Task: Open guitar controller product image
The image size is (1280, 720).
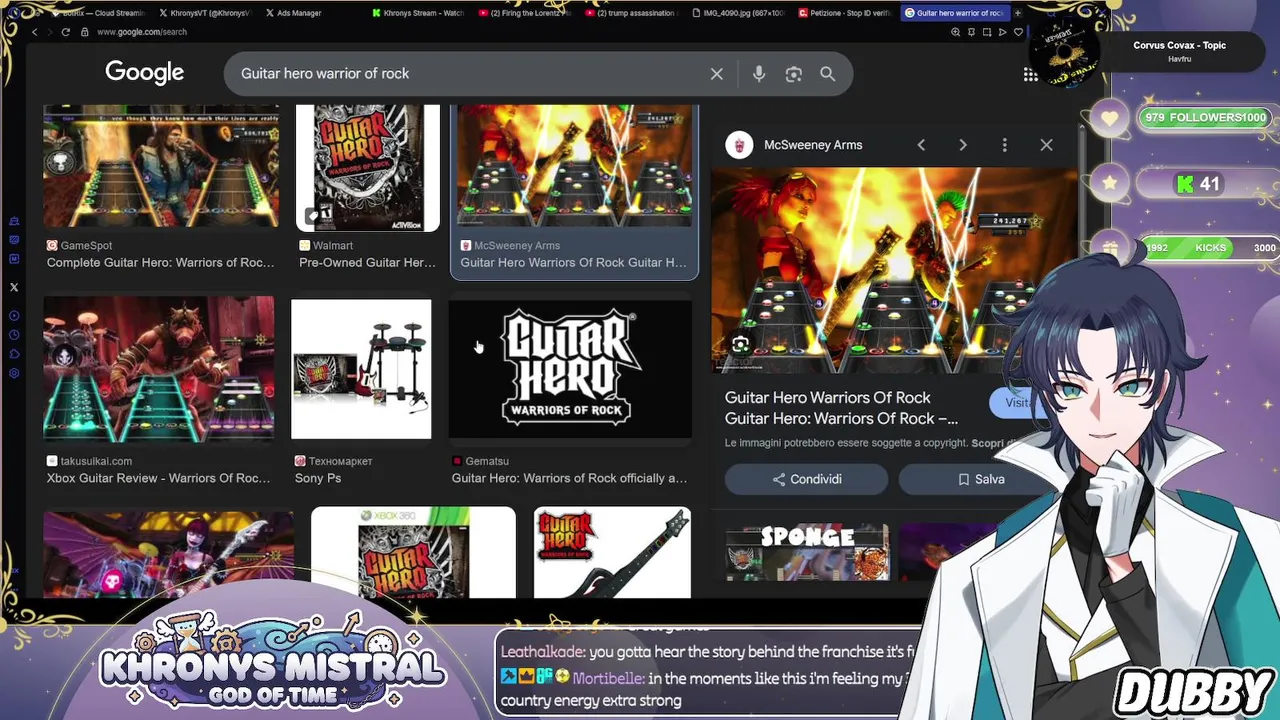Action: tap(612, 553)
